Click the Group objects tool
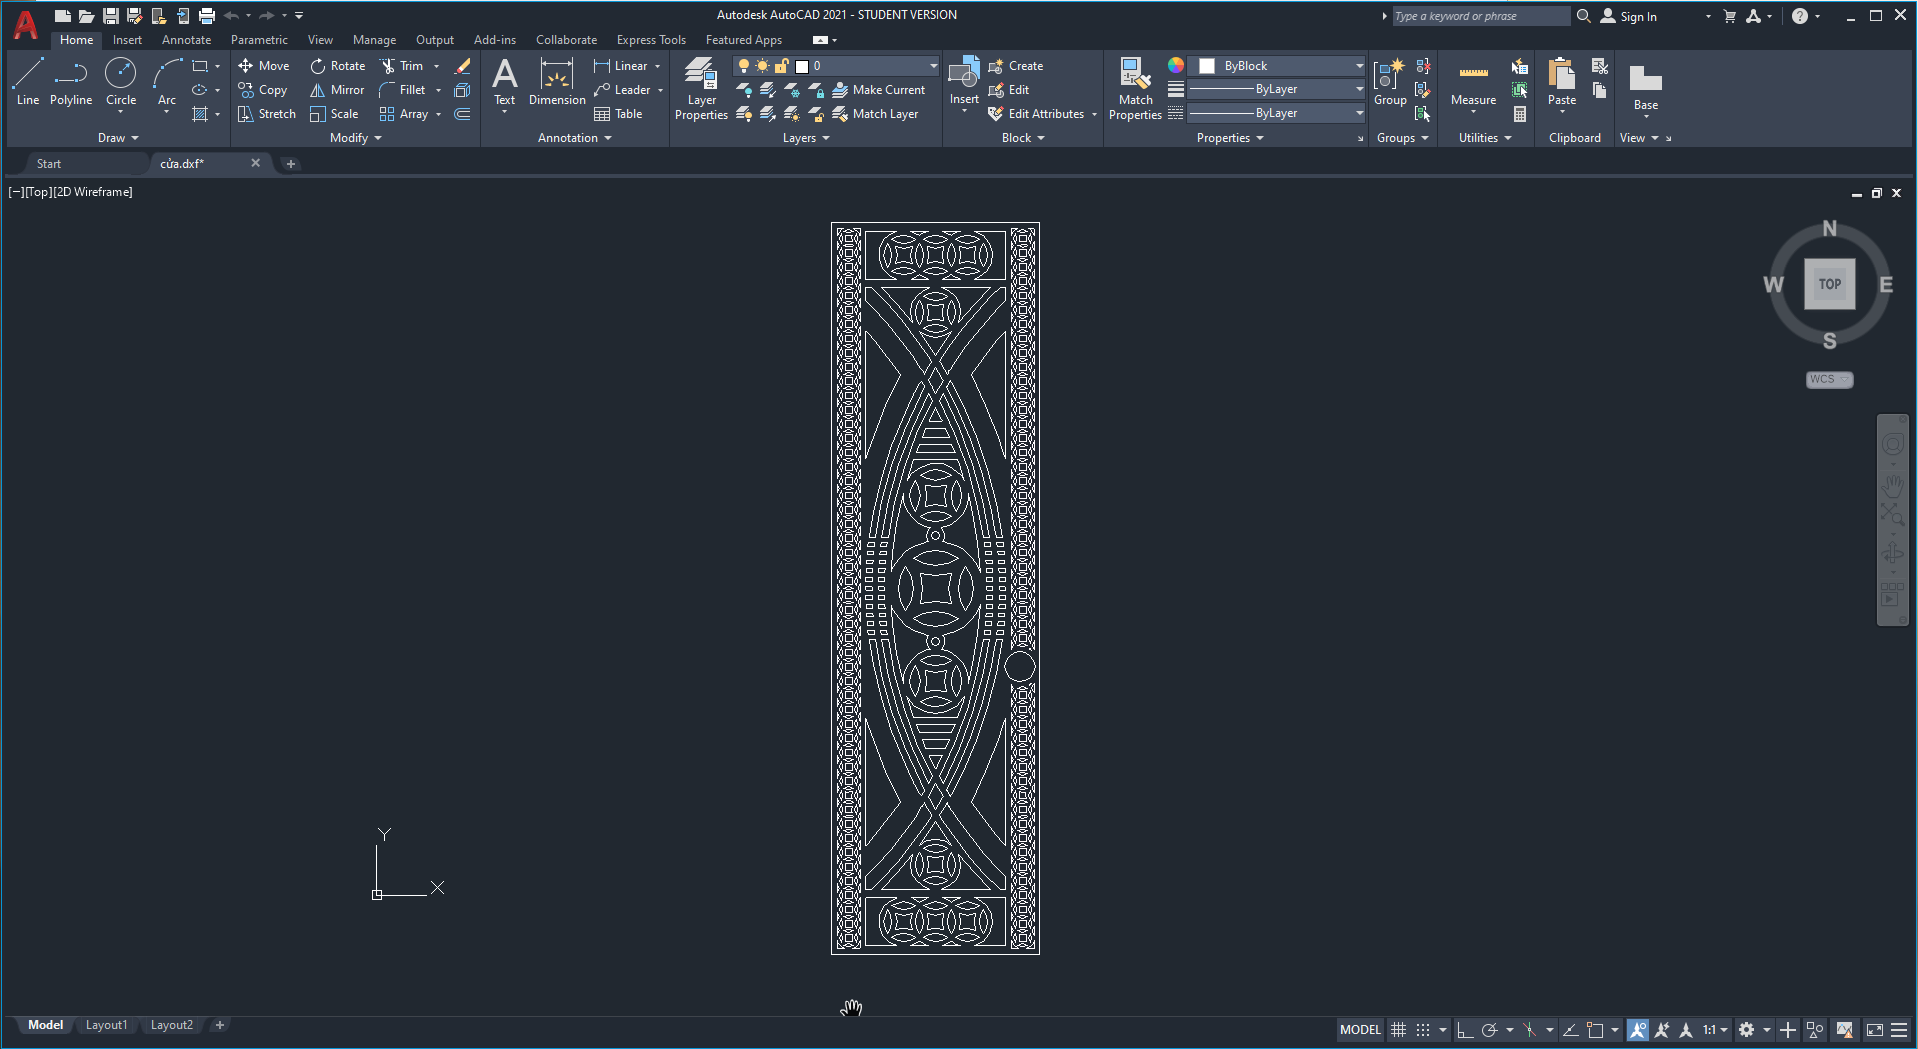This screenshot has height=1049, width=1918. 1390,82
